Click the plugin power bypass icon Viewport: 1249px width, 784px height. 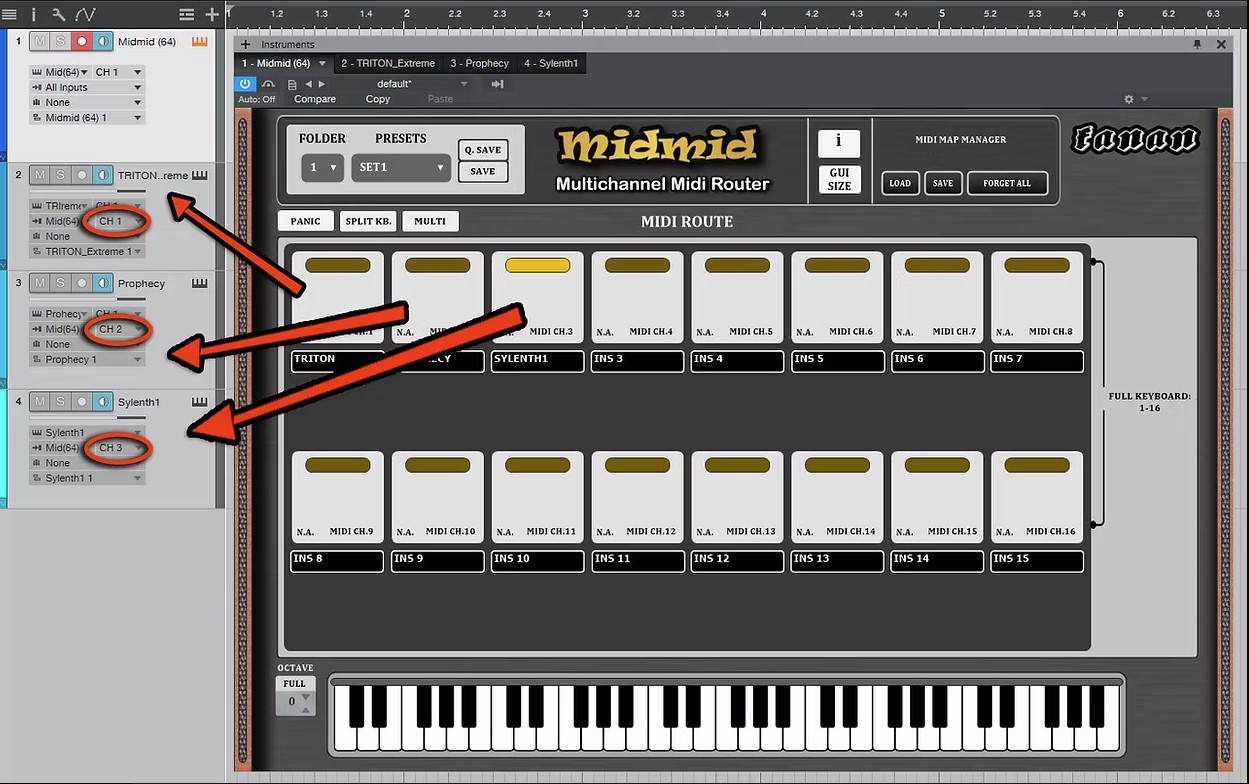click(247, 84)
